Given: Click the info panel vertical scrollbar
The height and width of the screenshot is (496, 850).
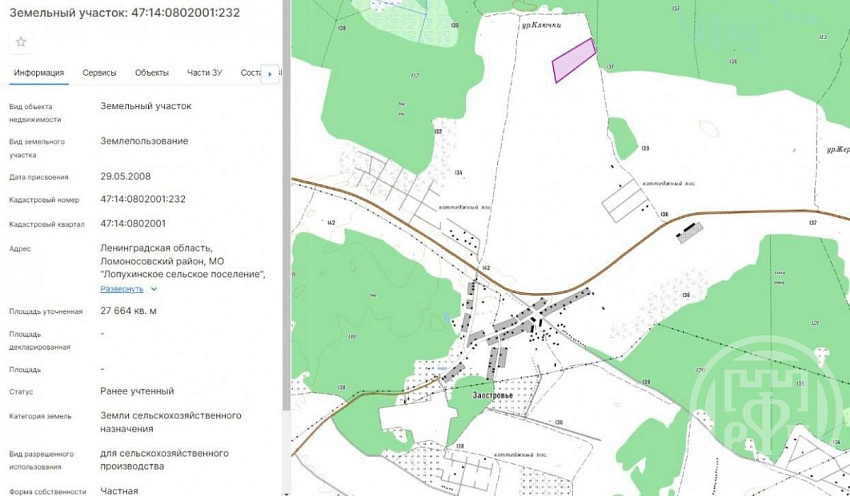Looking at the screenshot, I should tap(287, 200).
